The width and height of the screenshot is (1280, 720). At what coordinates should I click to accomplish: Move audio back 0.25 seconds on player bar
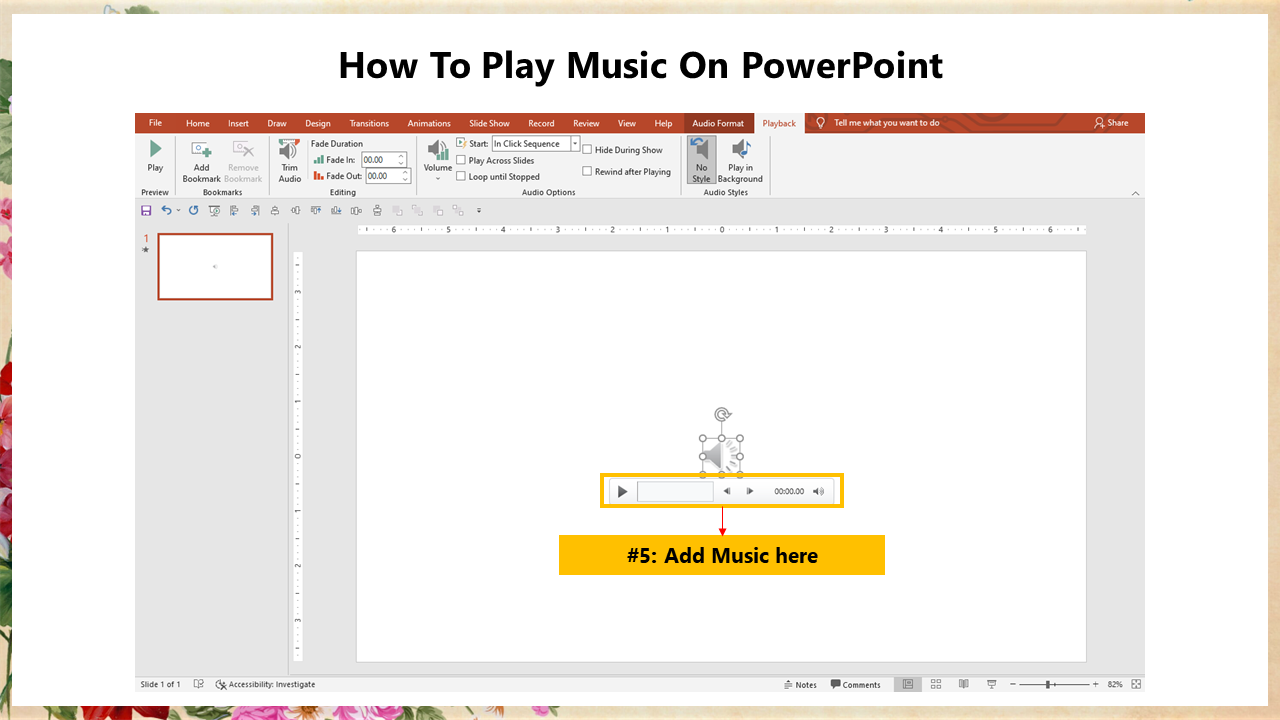coord(727,491)
